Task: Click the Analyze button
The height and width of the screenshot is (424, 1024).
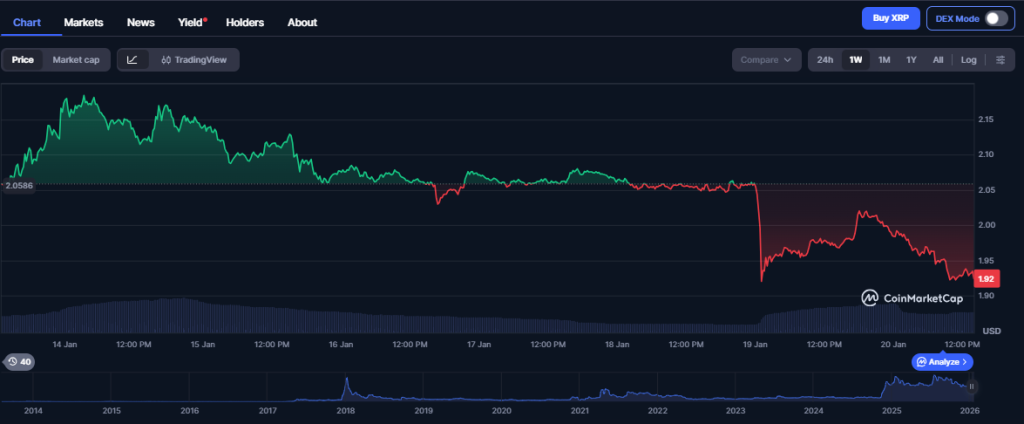Action: click(942, 362)
